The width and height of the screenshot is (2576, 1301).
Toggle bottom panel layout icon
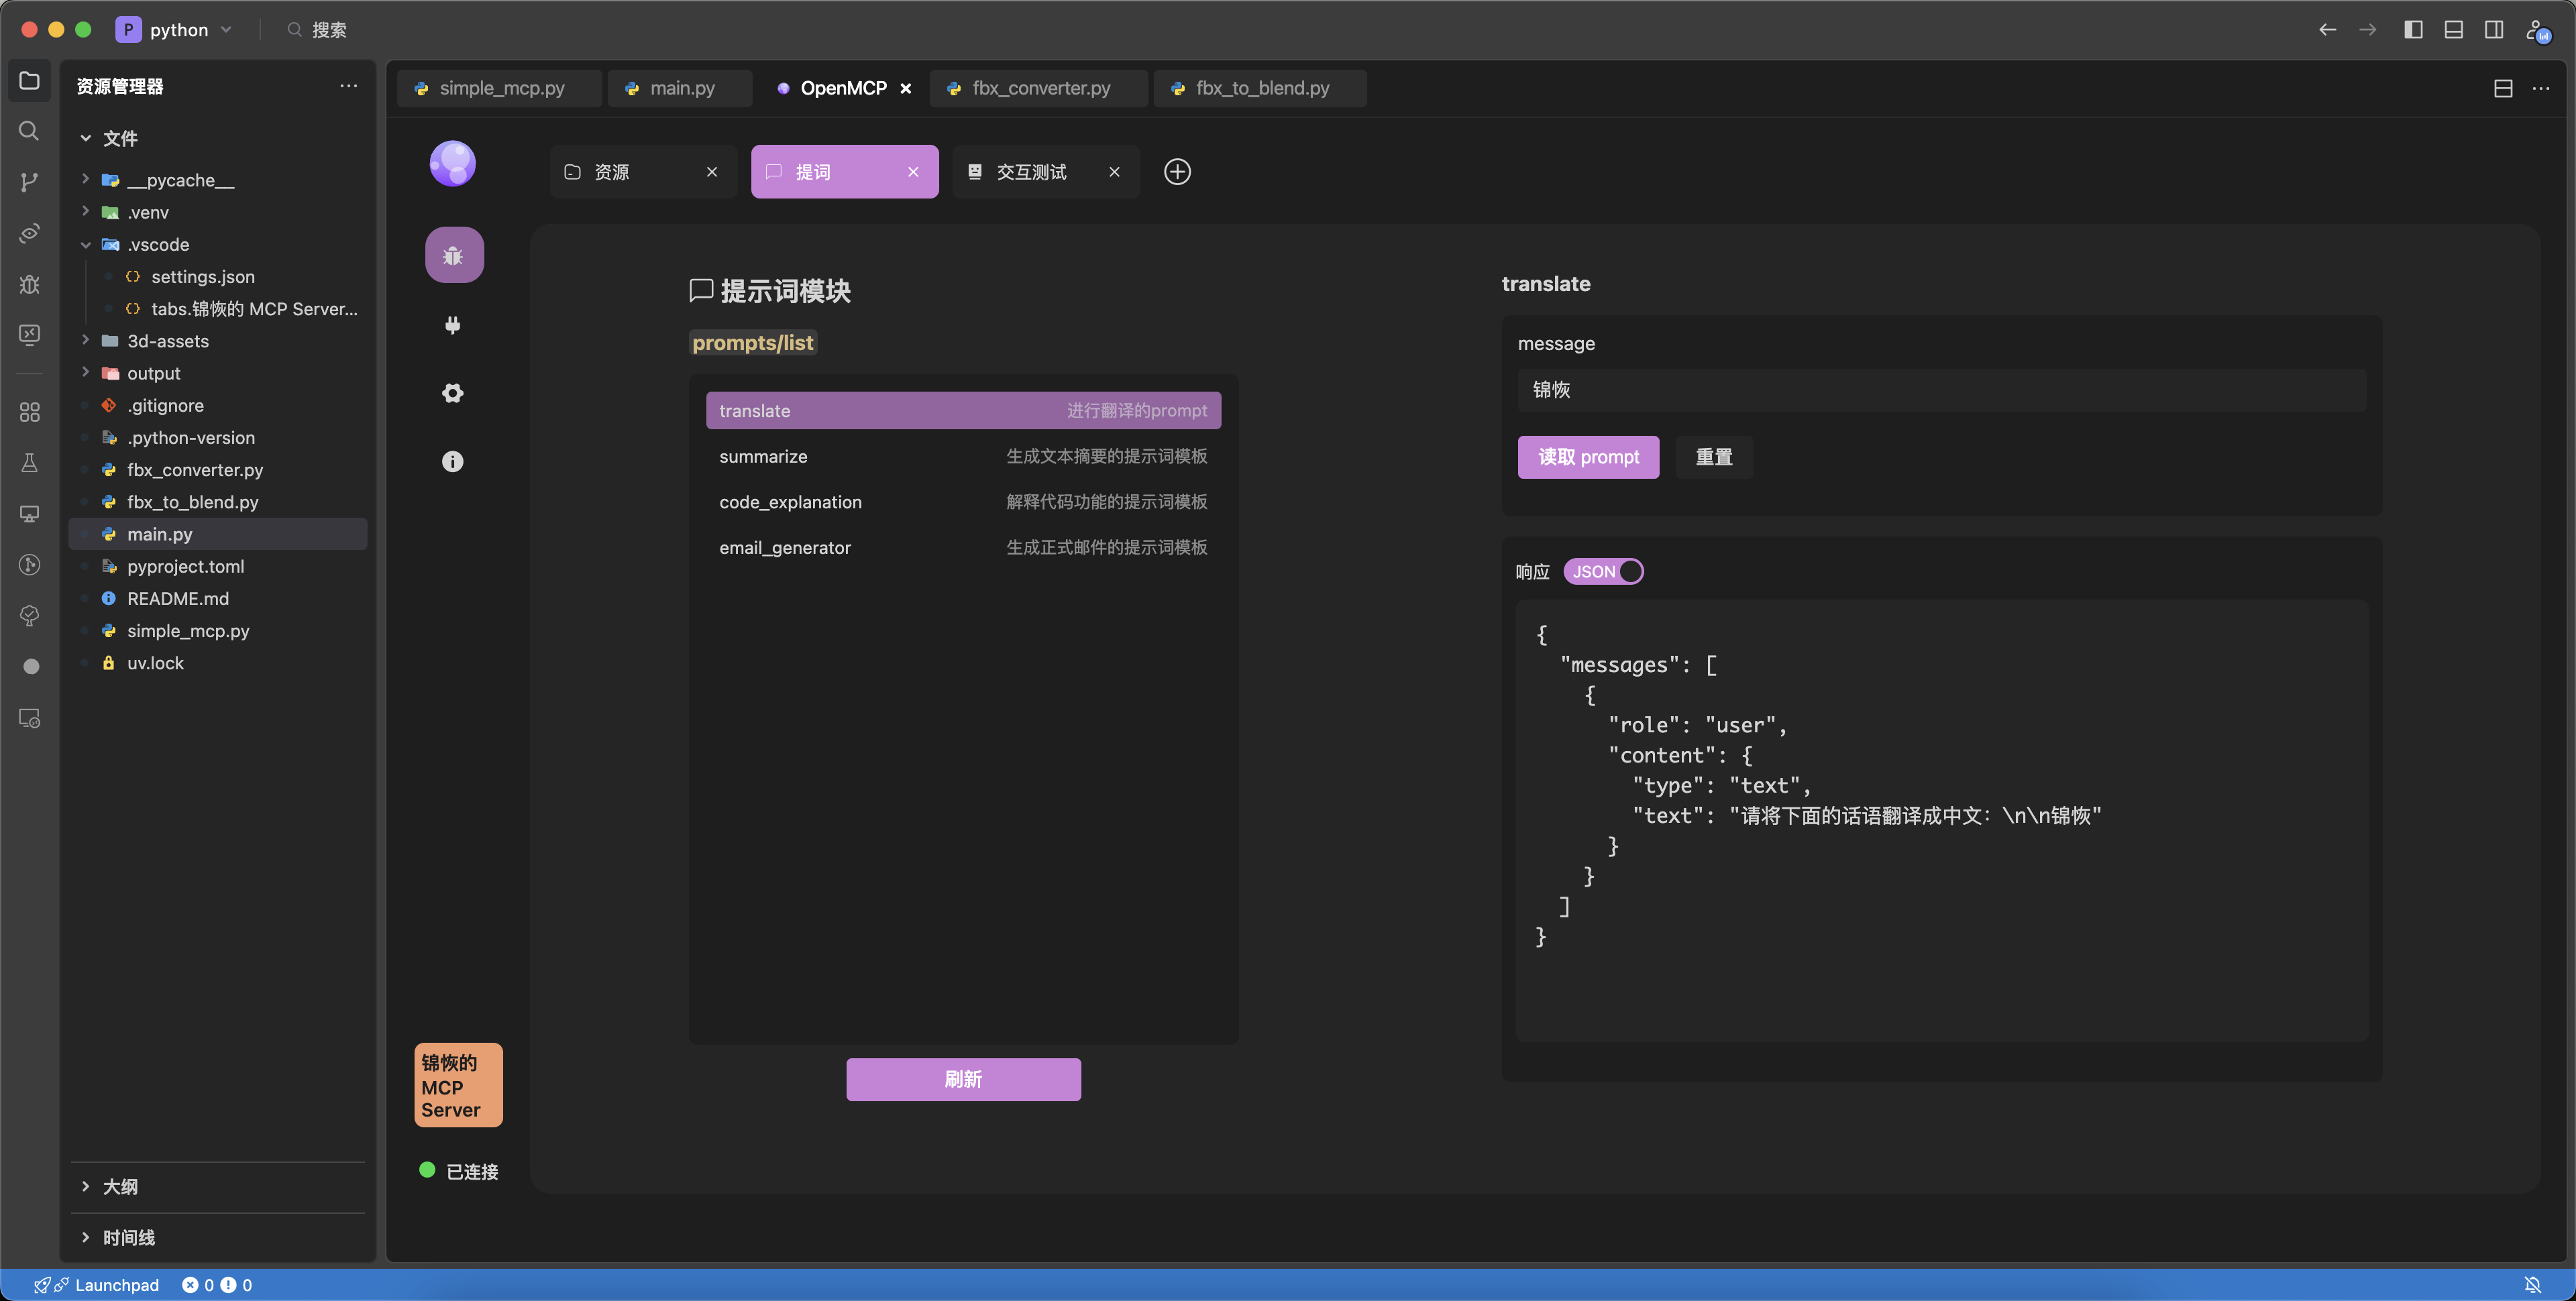click(2453, 30)
